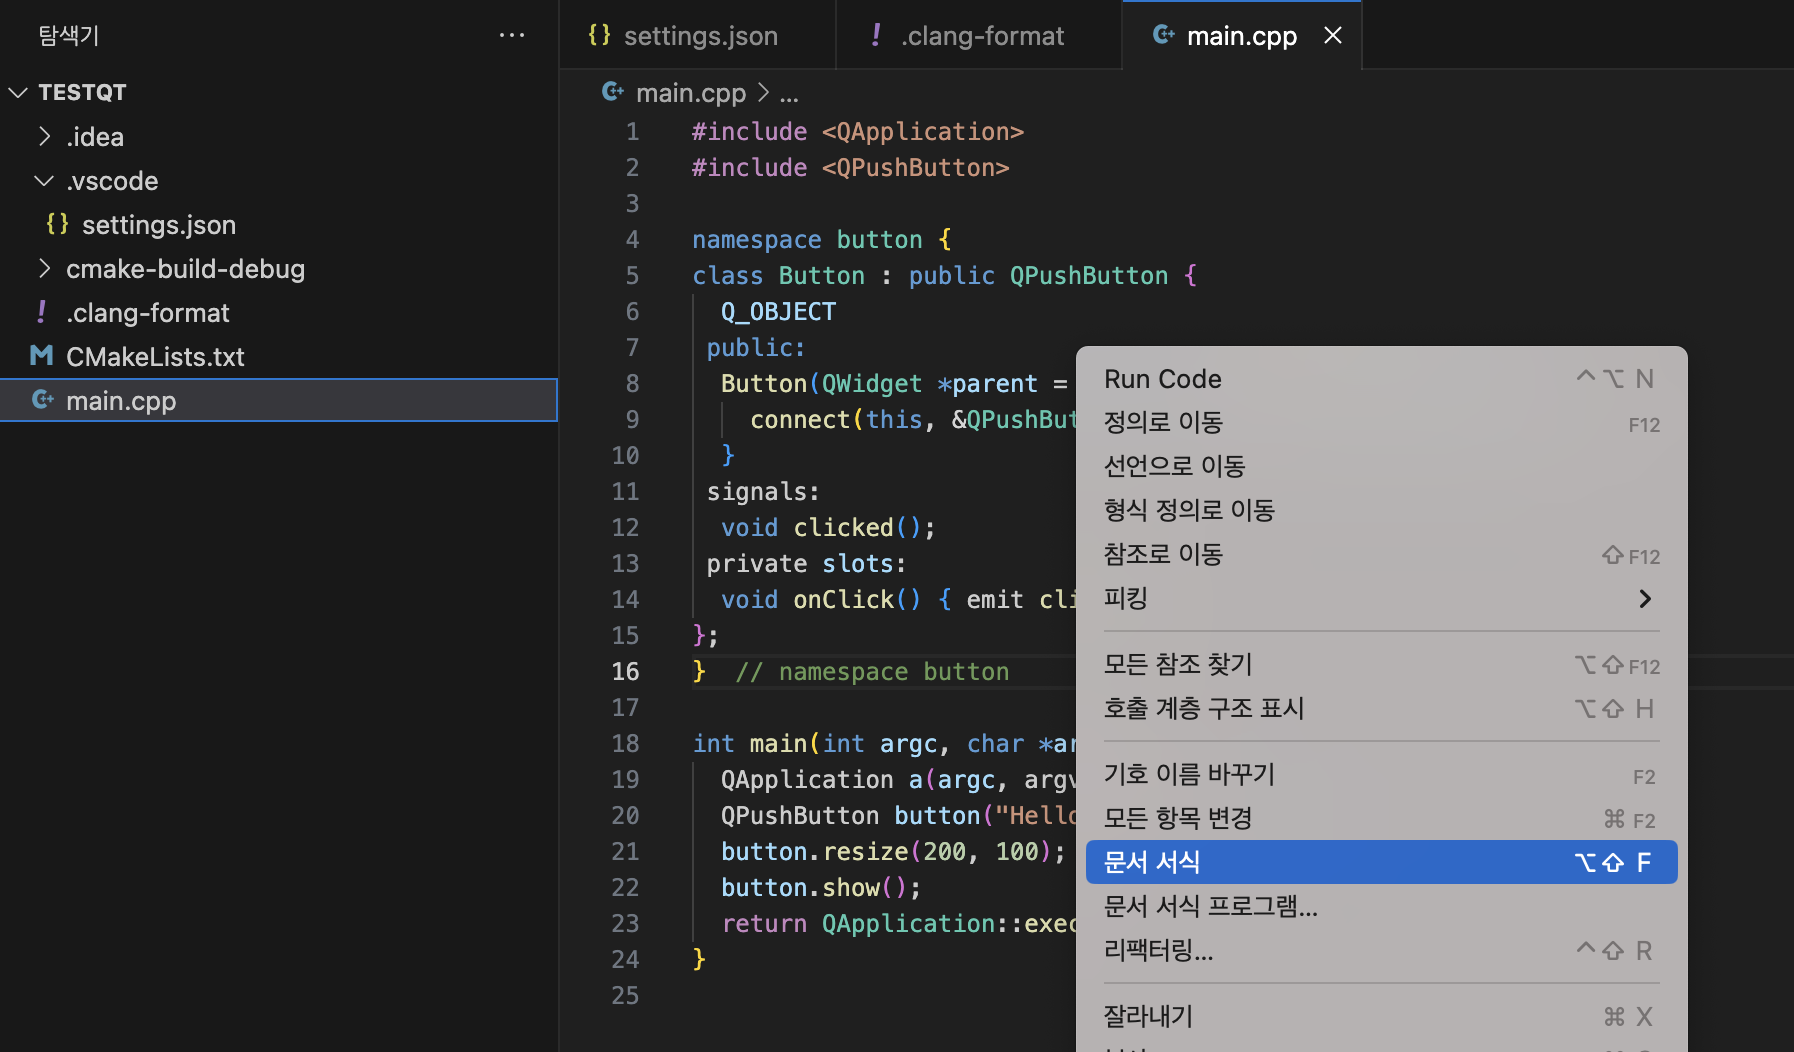Click the 'public:' access specifier on line 7
This screenshot has width=1794, height=1052.
point(755,347)
